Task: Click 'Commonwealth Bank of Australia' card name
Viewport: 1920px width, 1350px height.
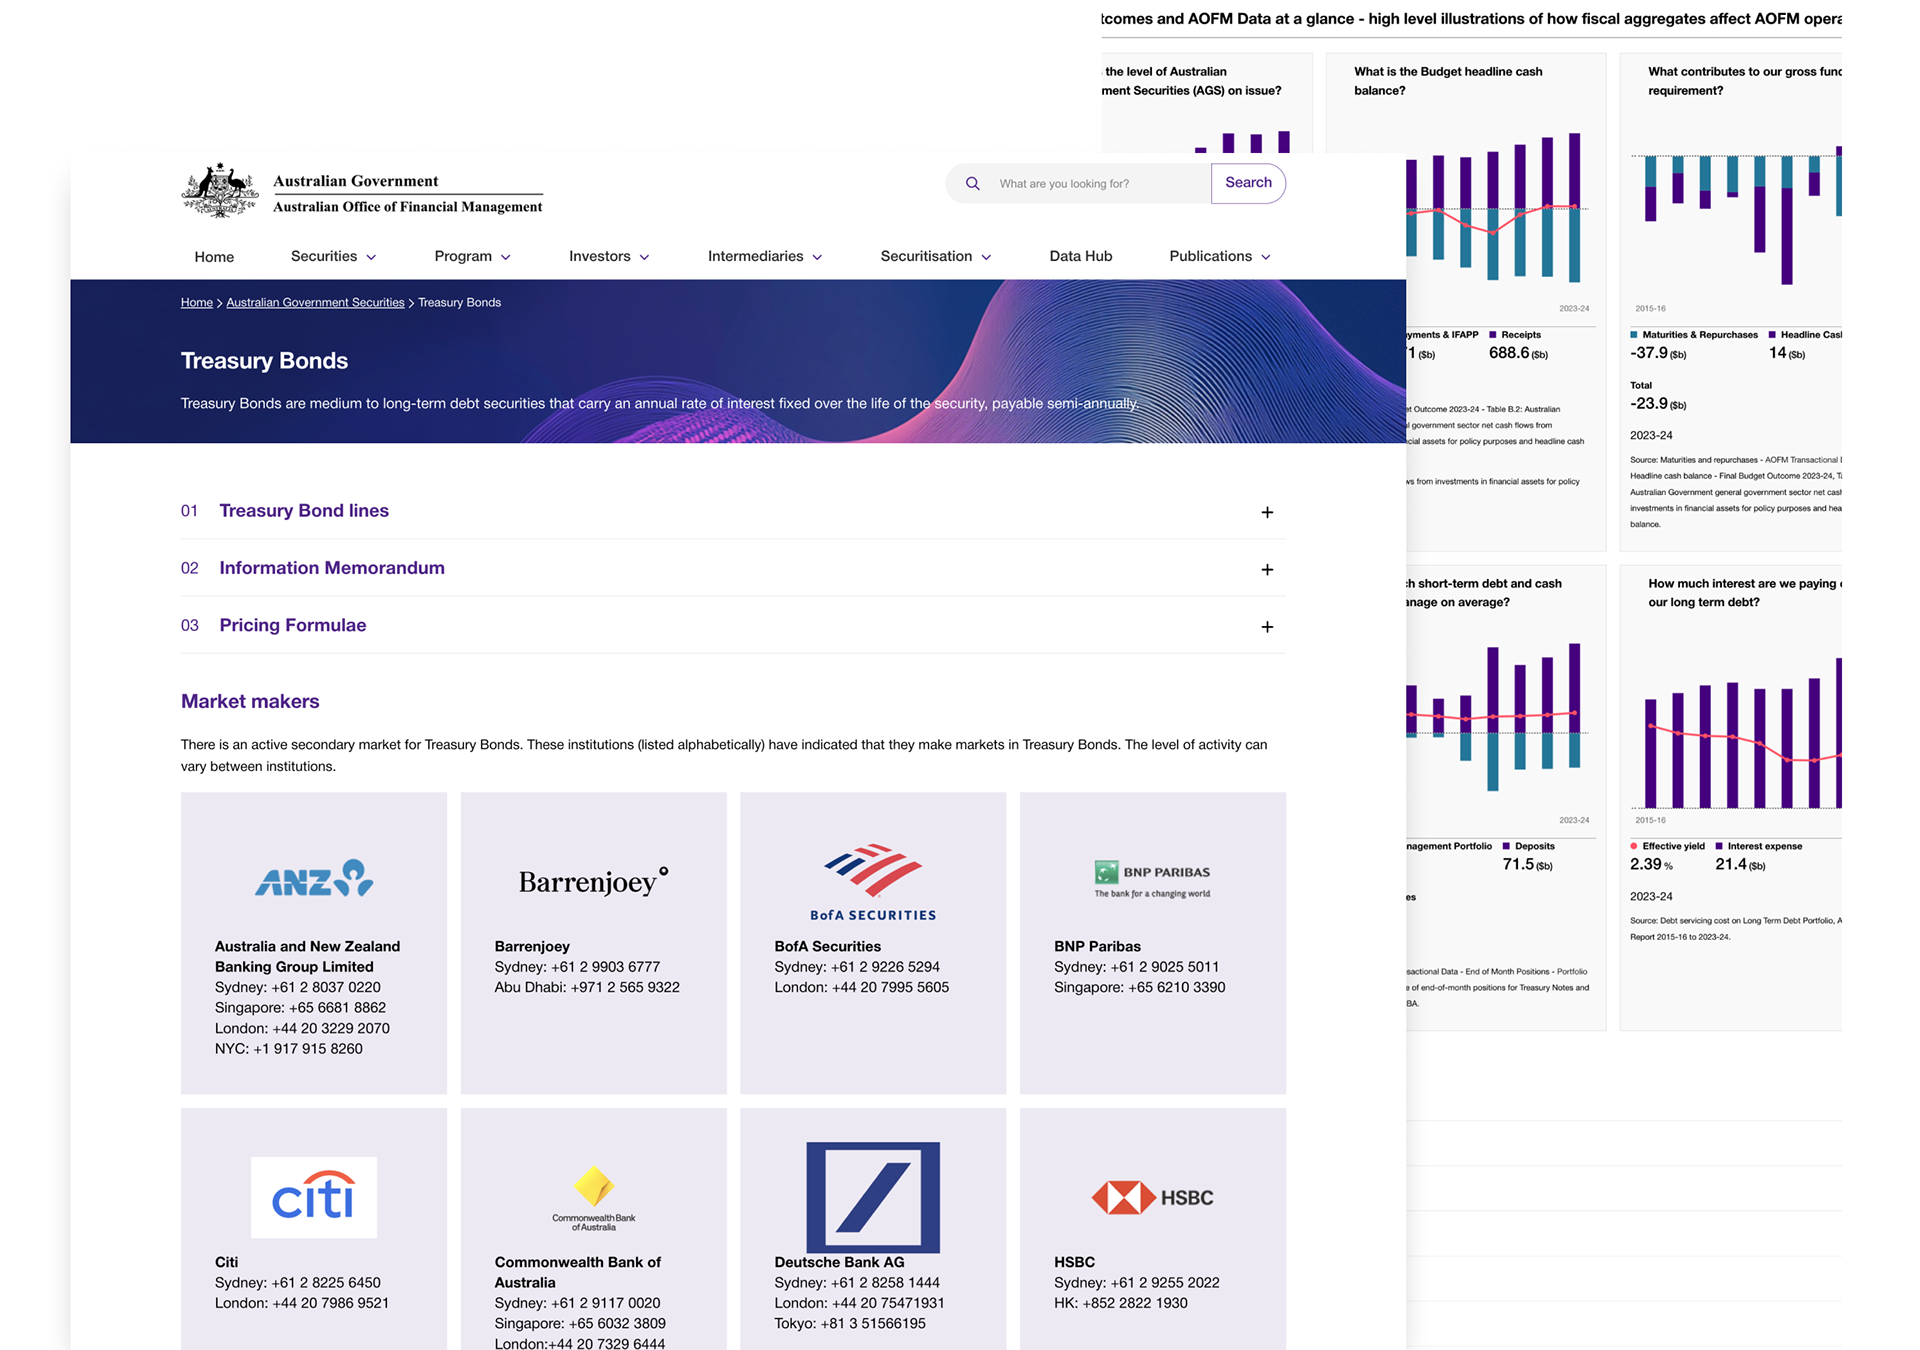Action: coord(577,1272)
